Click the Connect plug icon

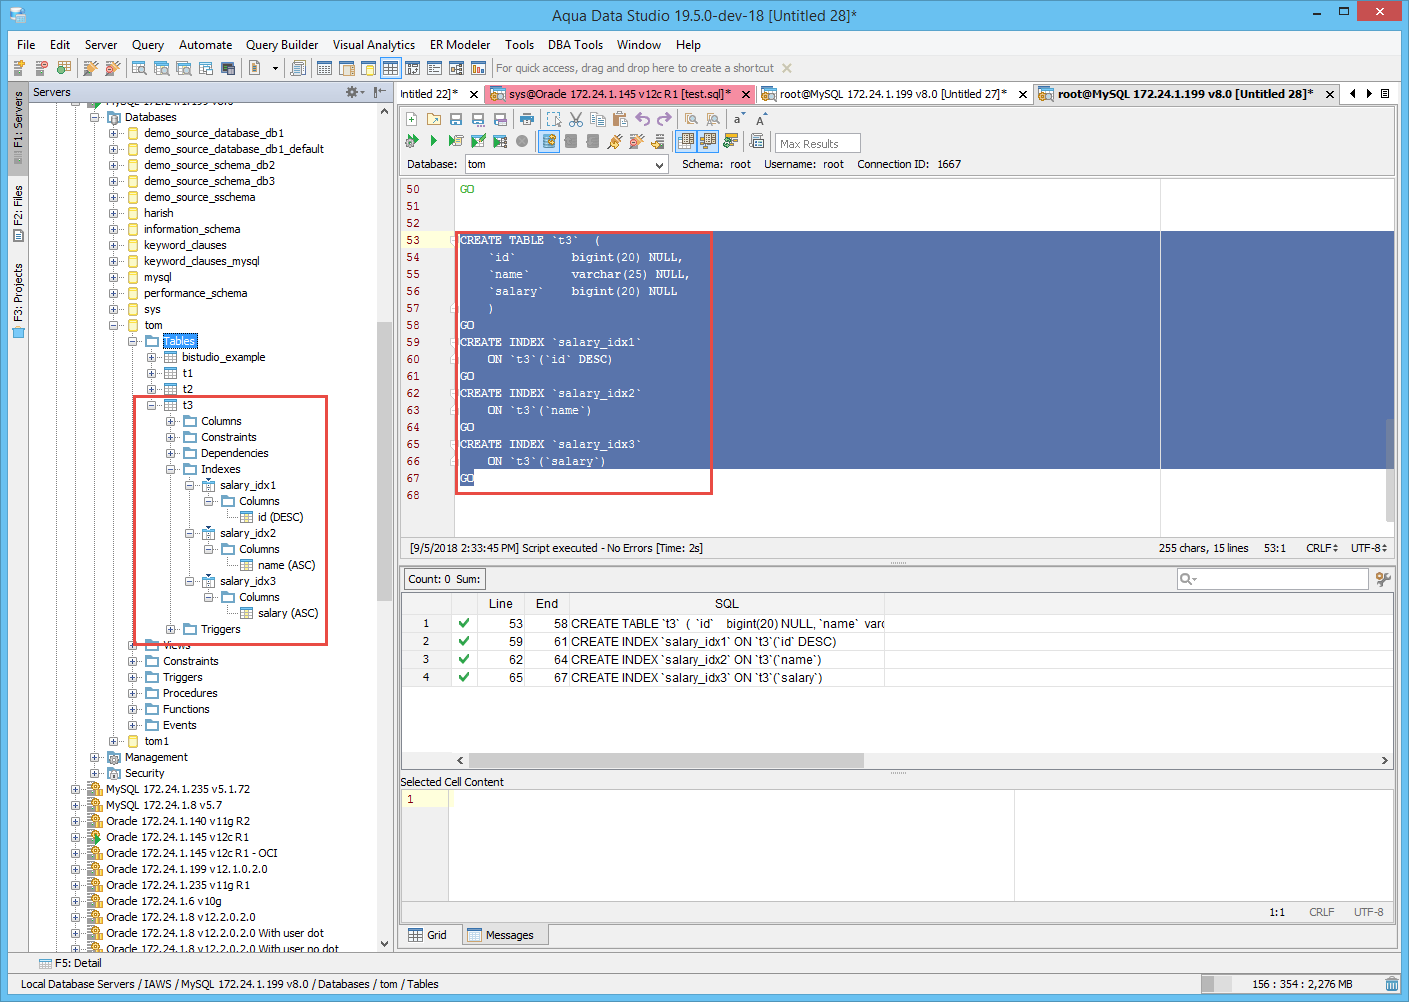pos(614,141)
